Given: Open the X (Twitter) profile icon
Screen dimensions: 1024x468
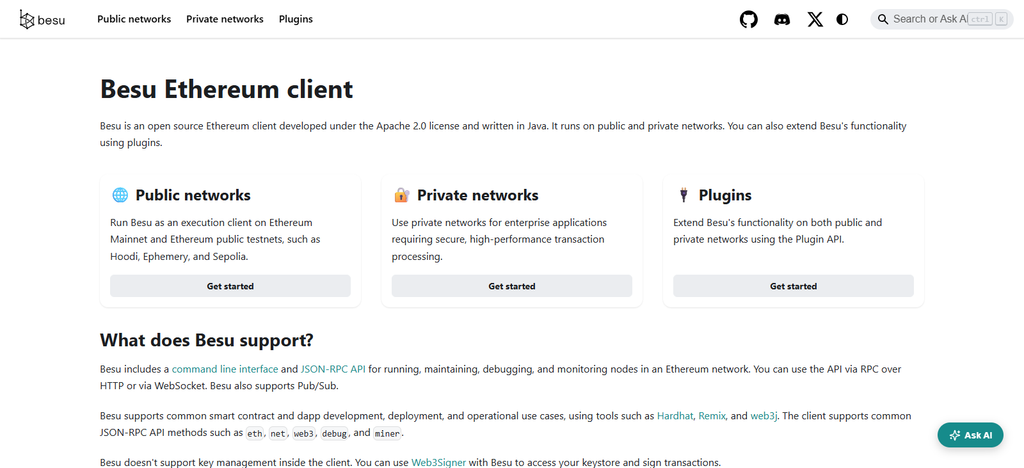Looking at the screenshot, I should (815, 20).
